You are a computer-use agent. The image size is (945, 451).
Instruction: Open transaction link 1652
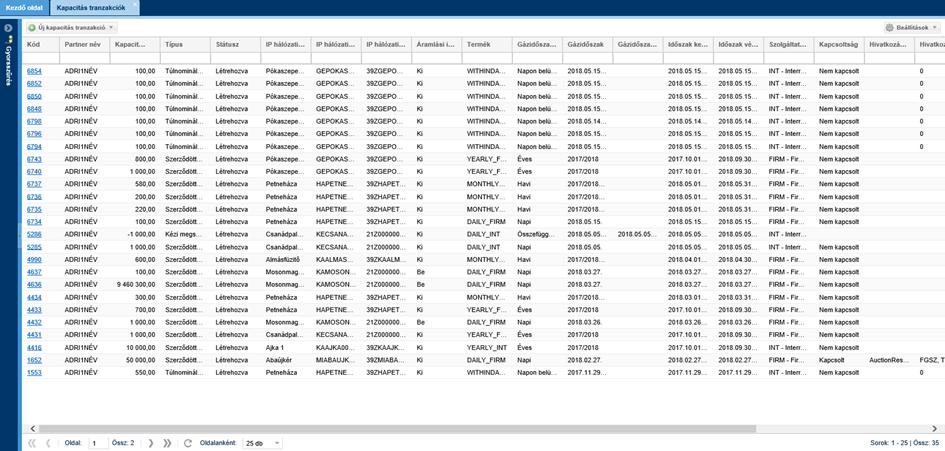34,359
